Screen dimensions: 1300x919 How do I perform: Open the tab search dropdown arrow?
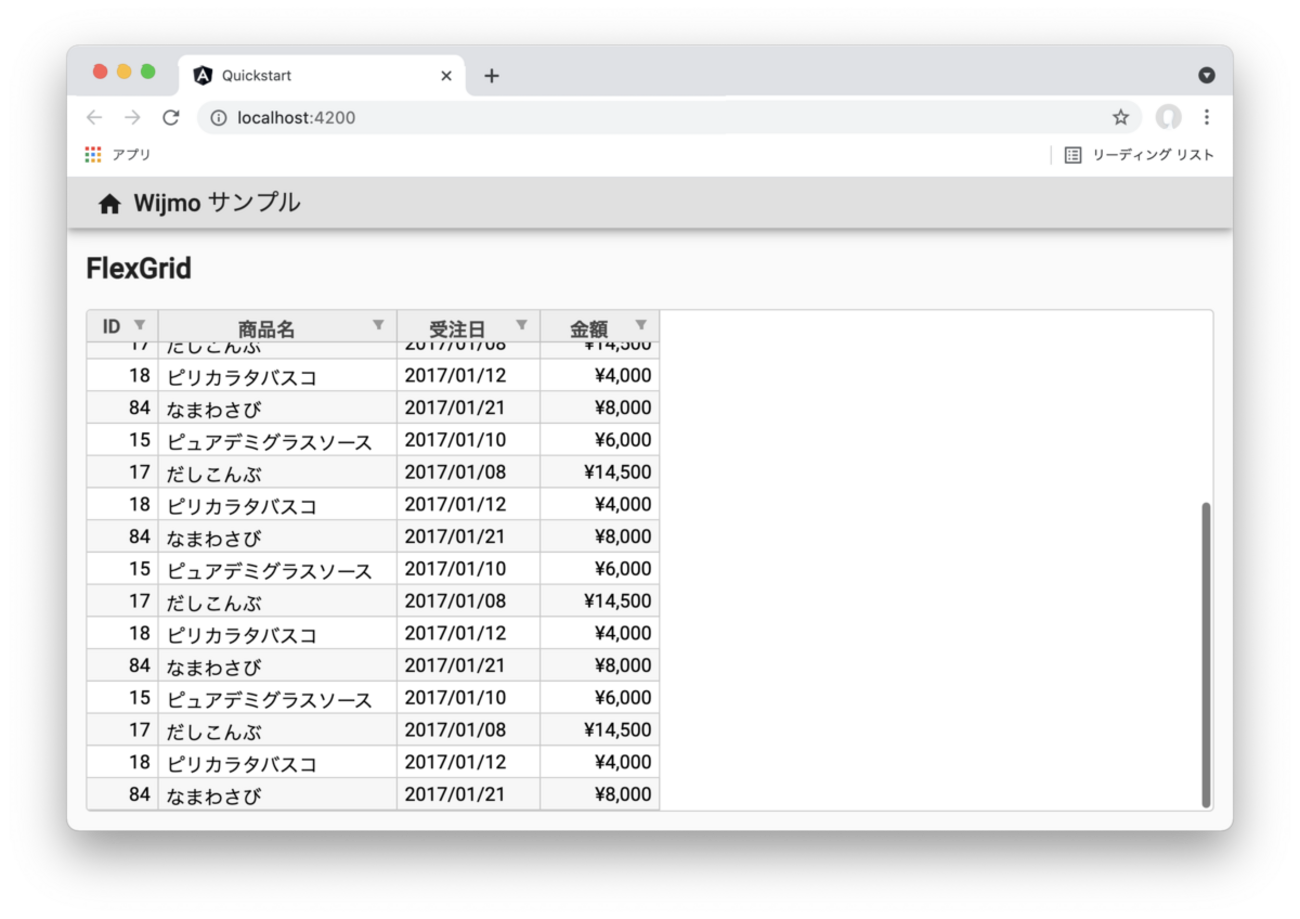[x=1207, y=76]
